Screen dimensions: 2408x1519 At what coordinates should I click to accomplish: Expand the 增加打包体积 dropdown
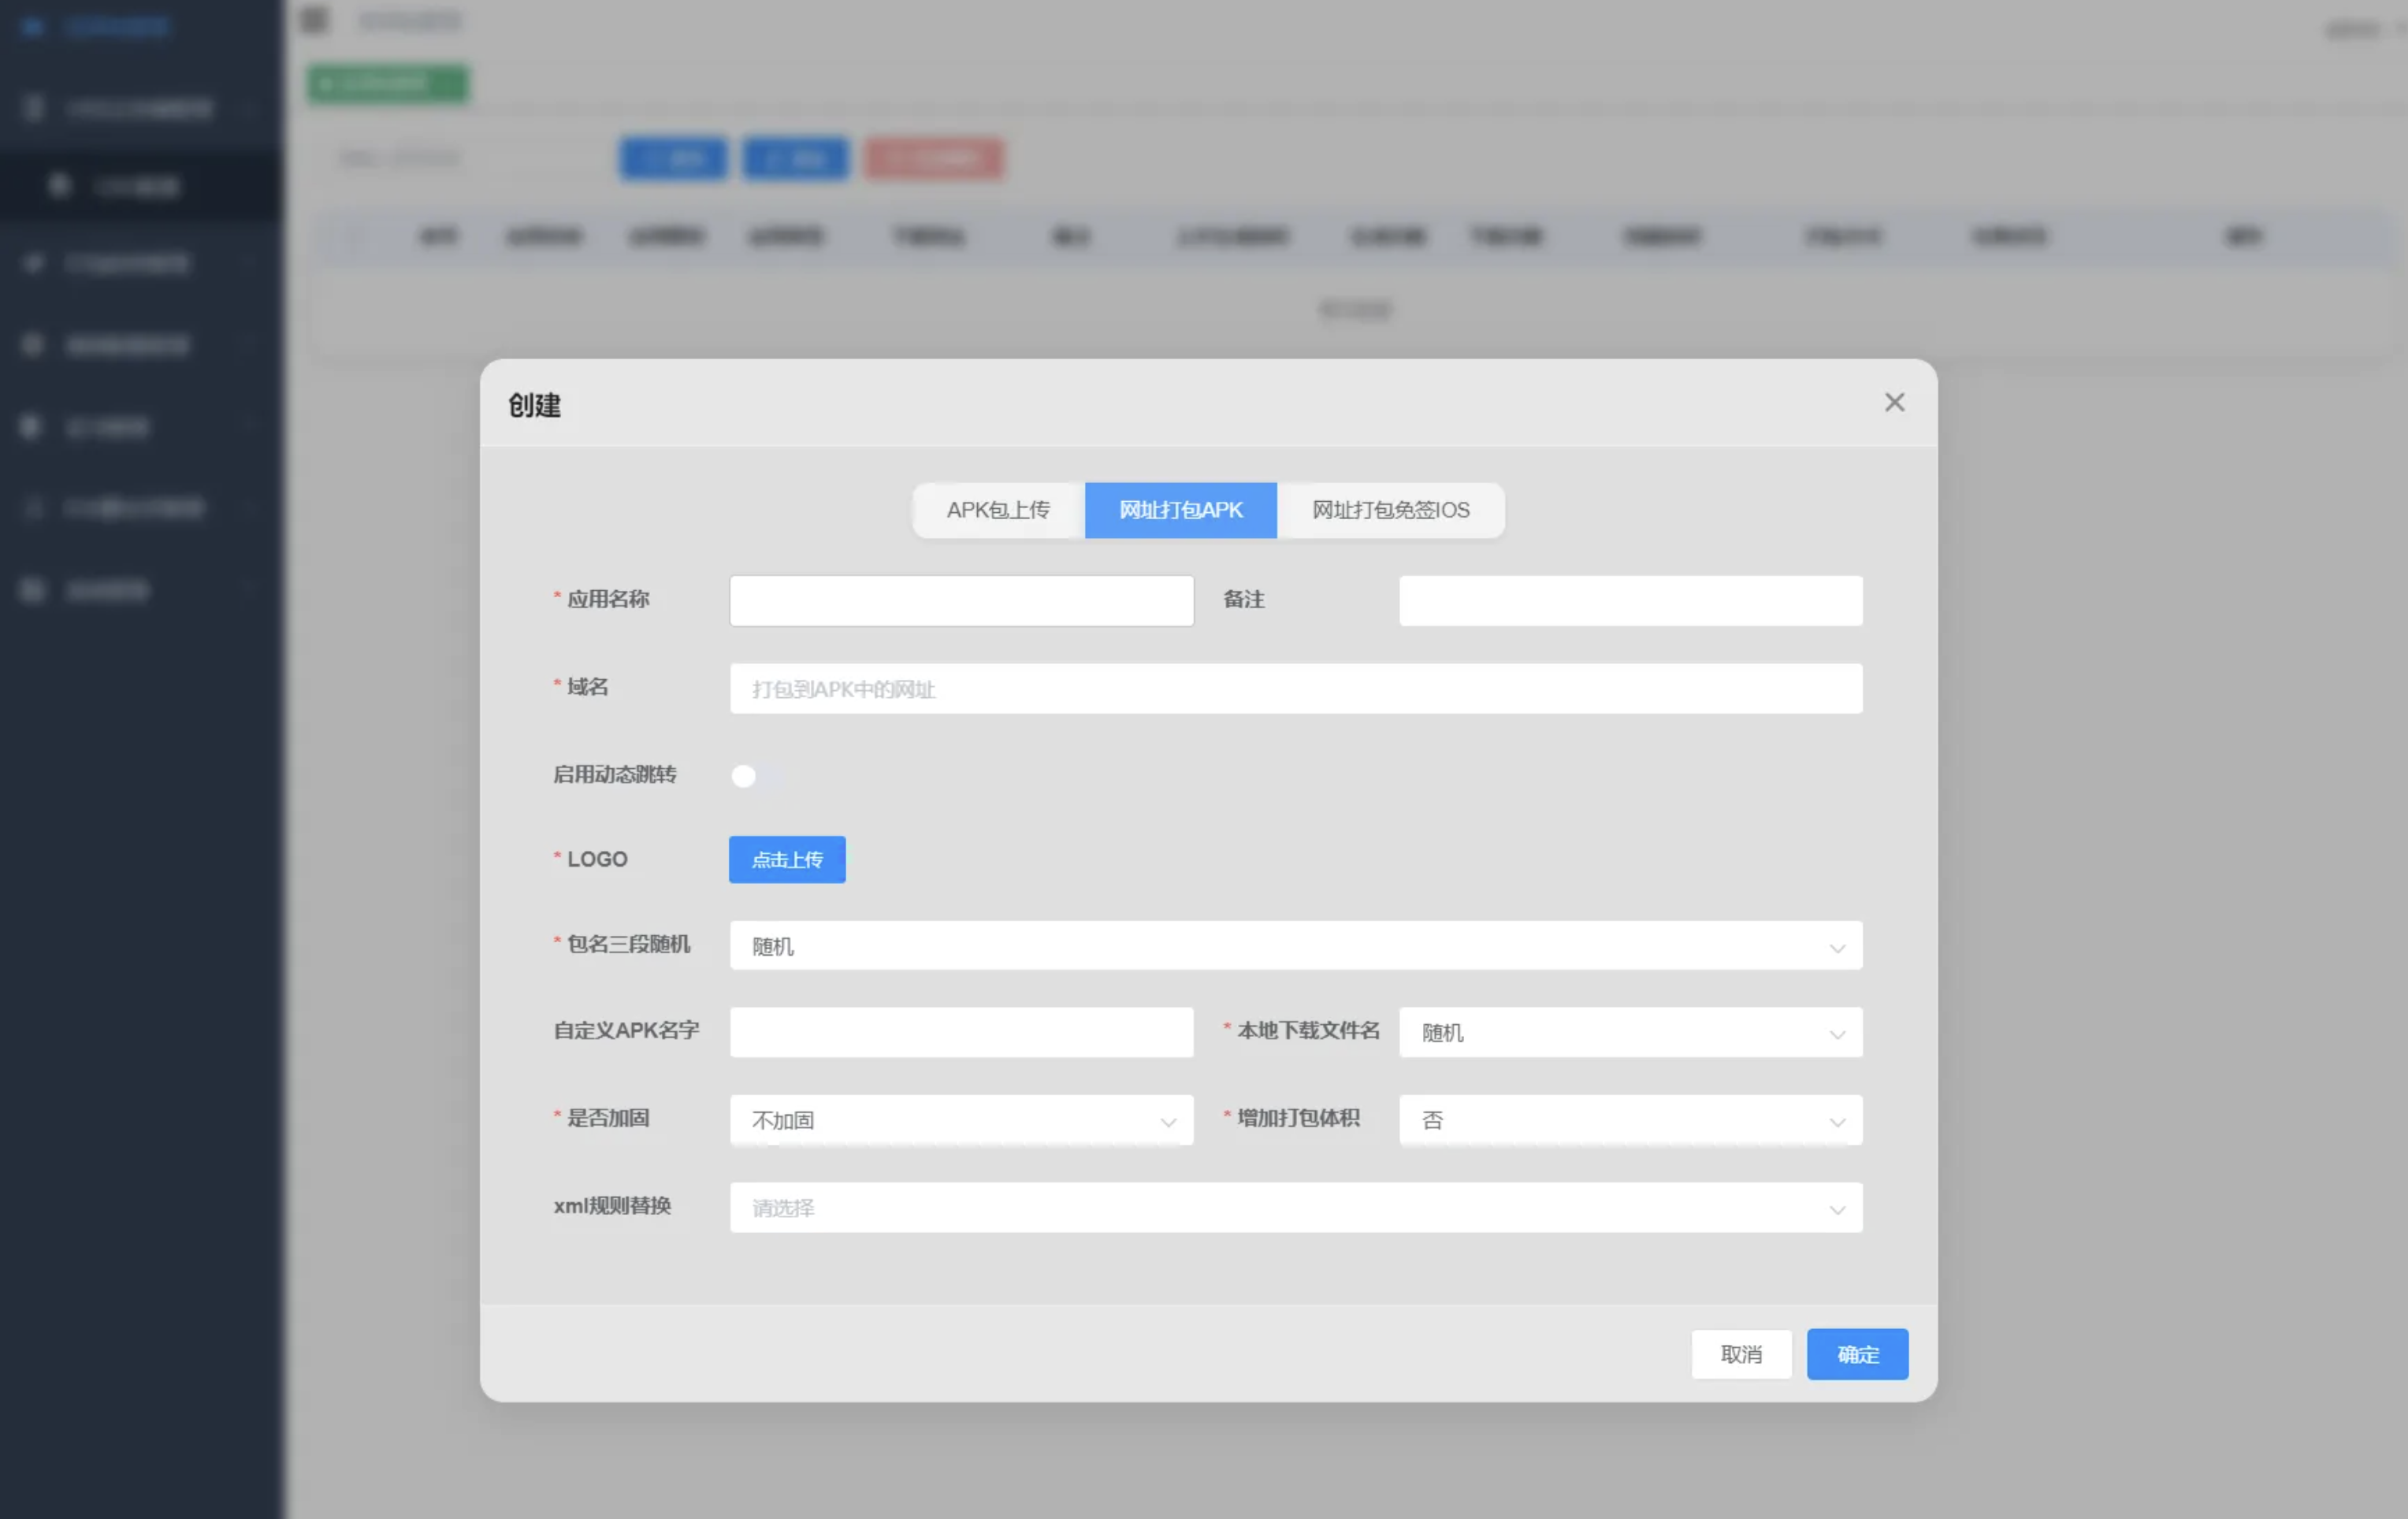(x=1630, y=1120)
